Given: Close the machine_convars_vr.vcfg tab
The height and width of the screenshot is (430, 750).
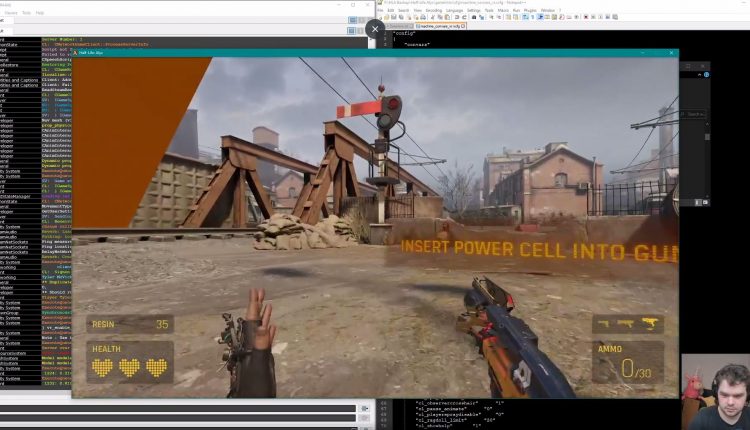Looking at the screenshot, I should coord(463,26).
